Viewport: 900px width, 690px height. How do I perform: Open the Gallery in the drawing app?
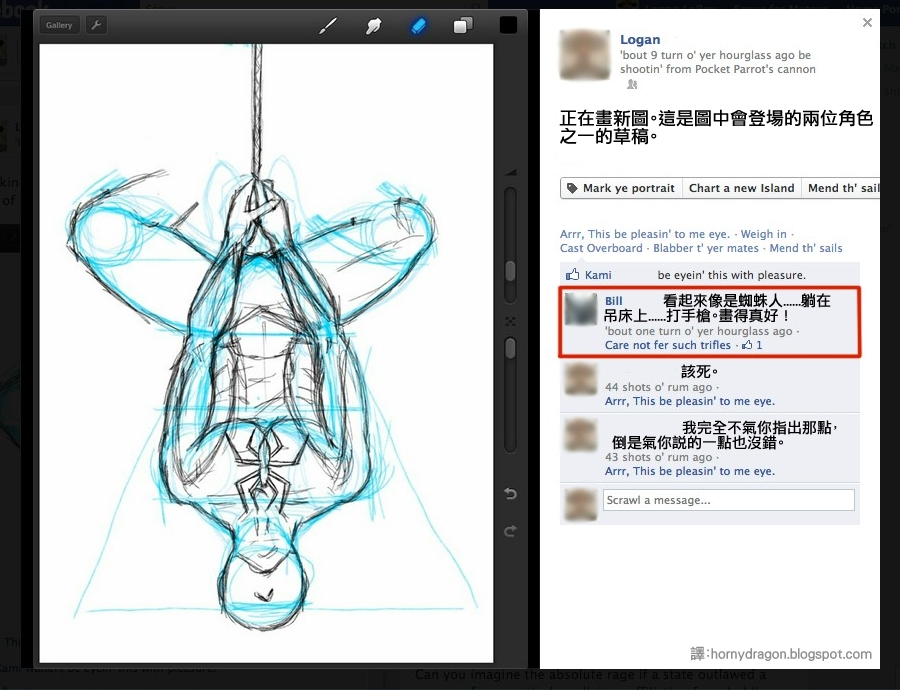59,25
